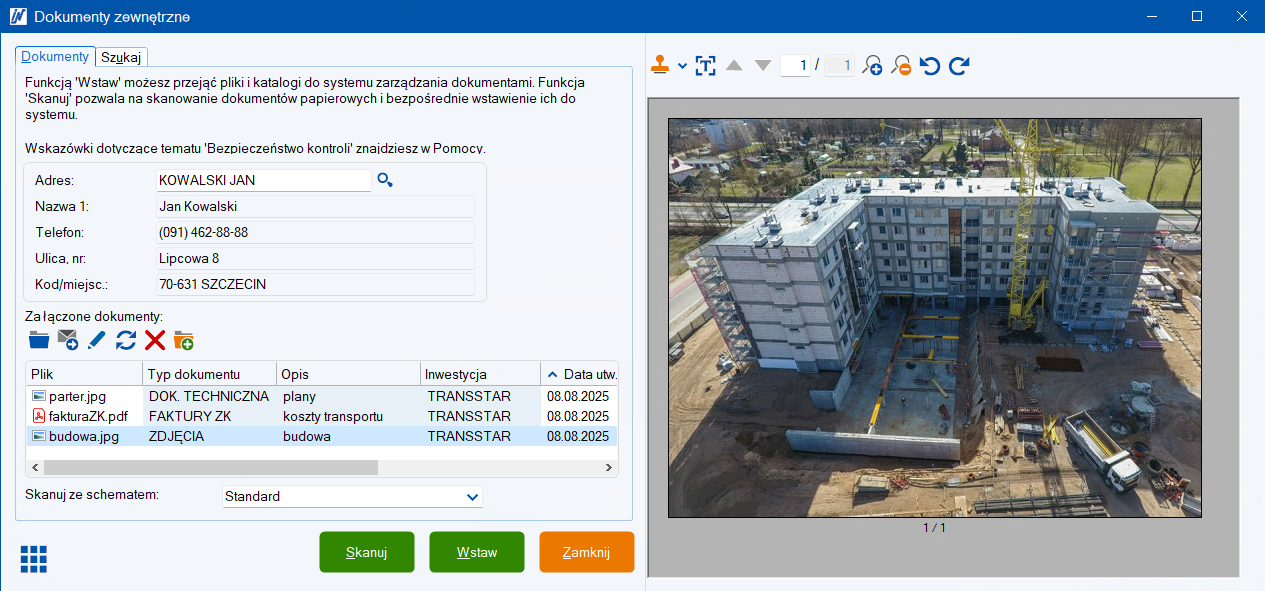This screenshot has height=591, width=1265.
Task: Click the email with plus icon
Action: (x=68, y=340)
